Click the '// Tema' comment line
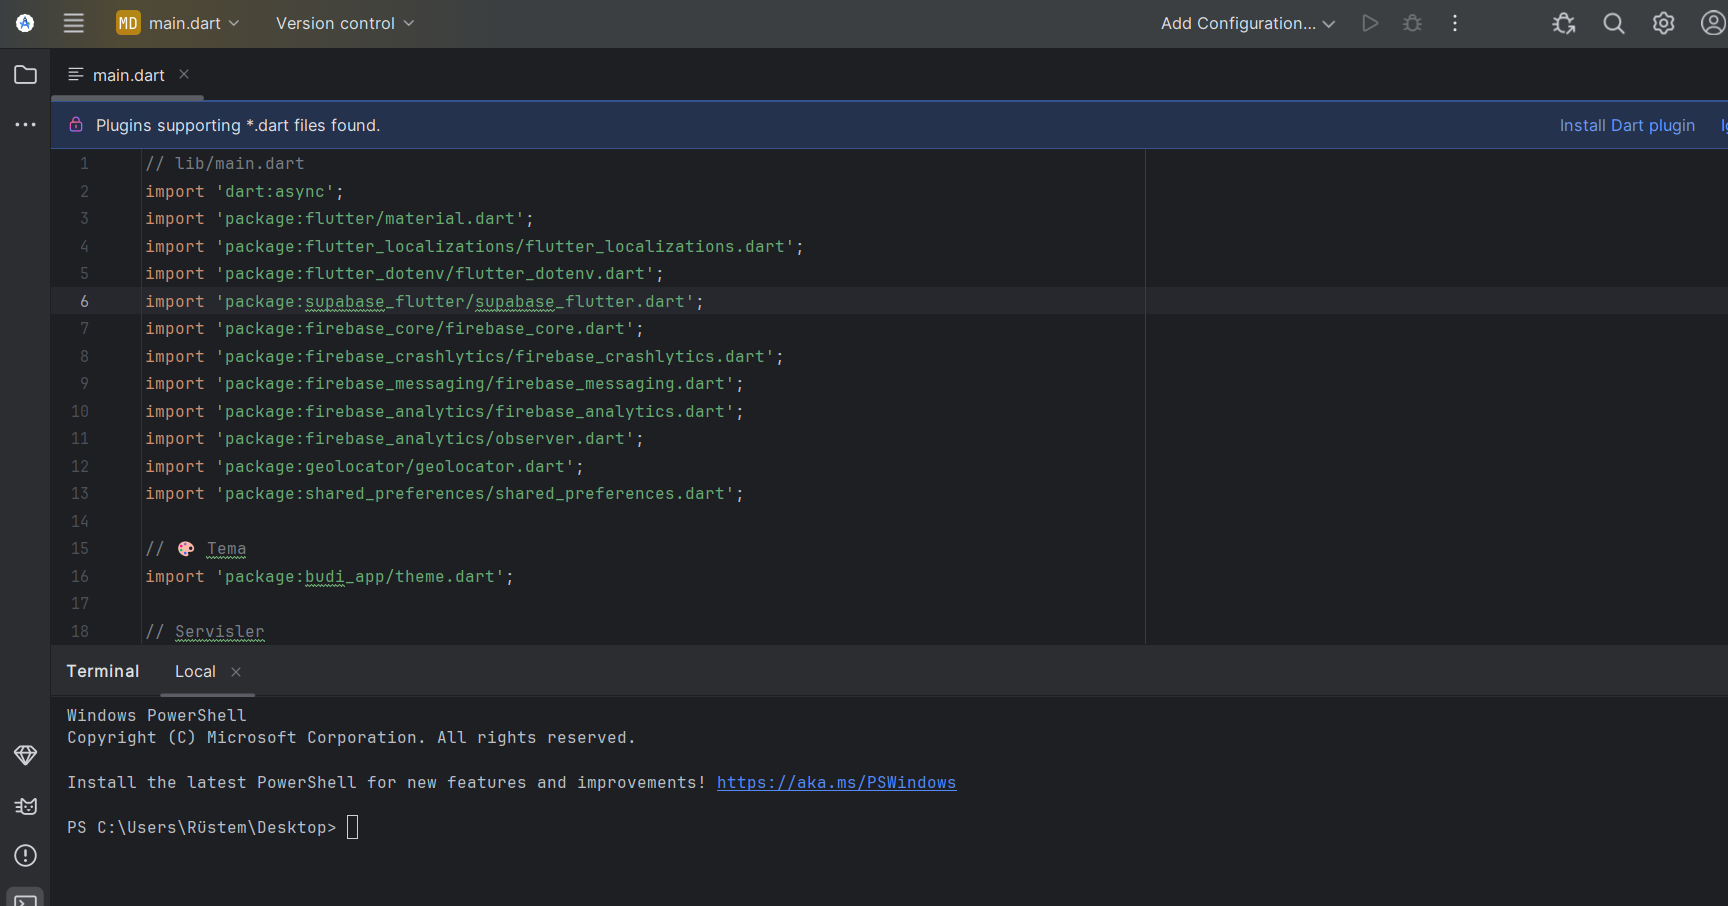1728x906 pixels. 196,548
